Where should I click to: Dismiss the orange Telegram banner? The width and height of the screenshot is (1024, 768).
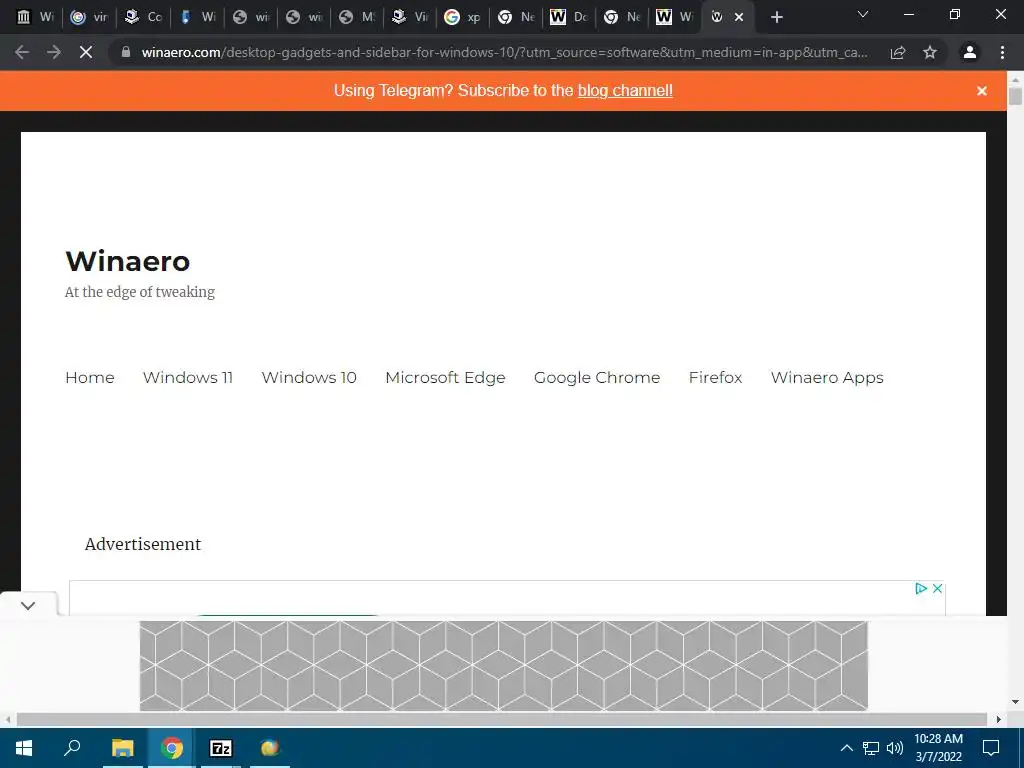(x=982, y=91)
